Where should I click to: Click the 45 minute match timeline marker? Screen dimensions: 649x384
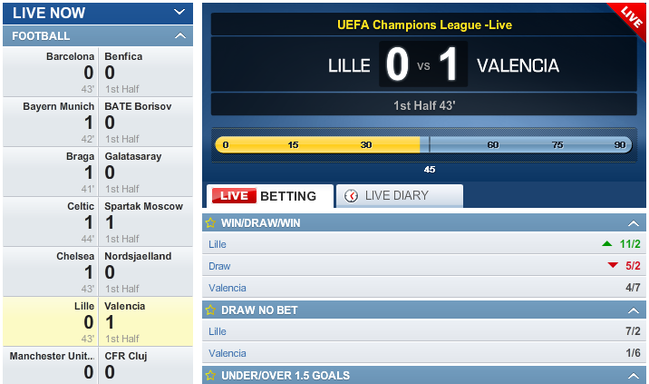(x=429, y=169)
